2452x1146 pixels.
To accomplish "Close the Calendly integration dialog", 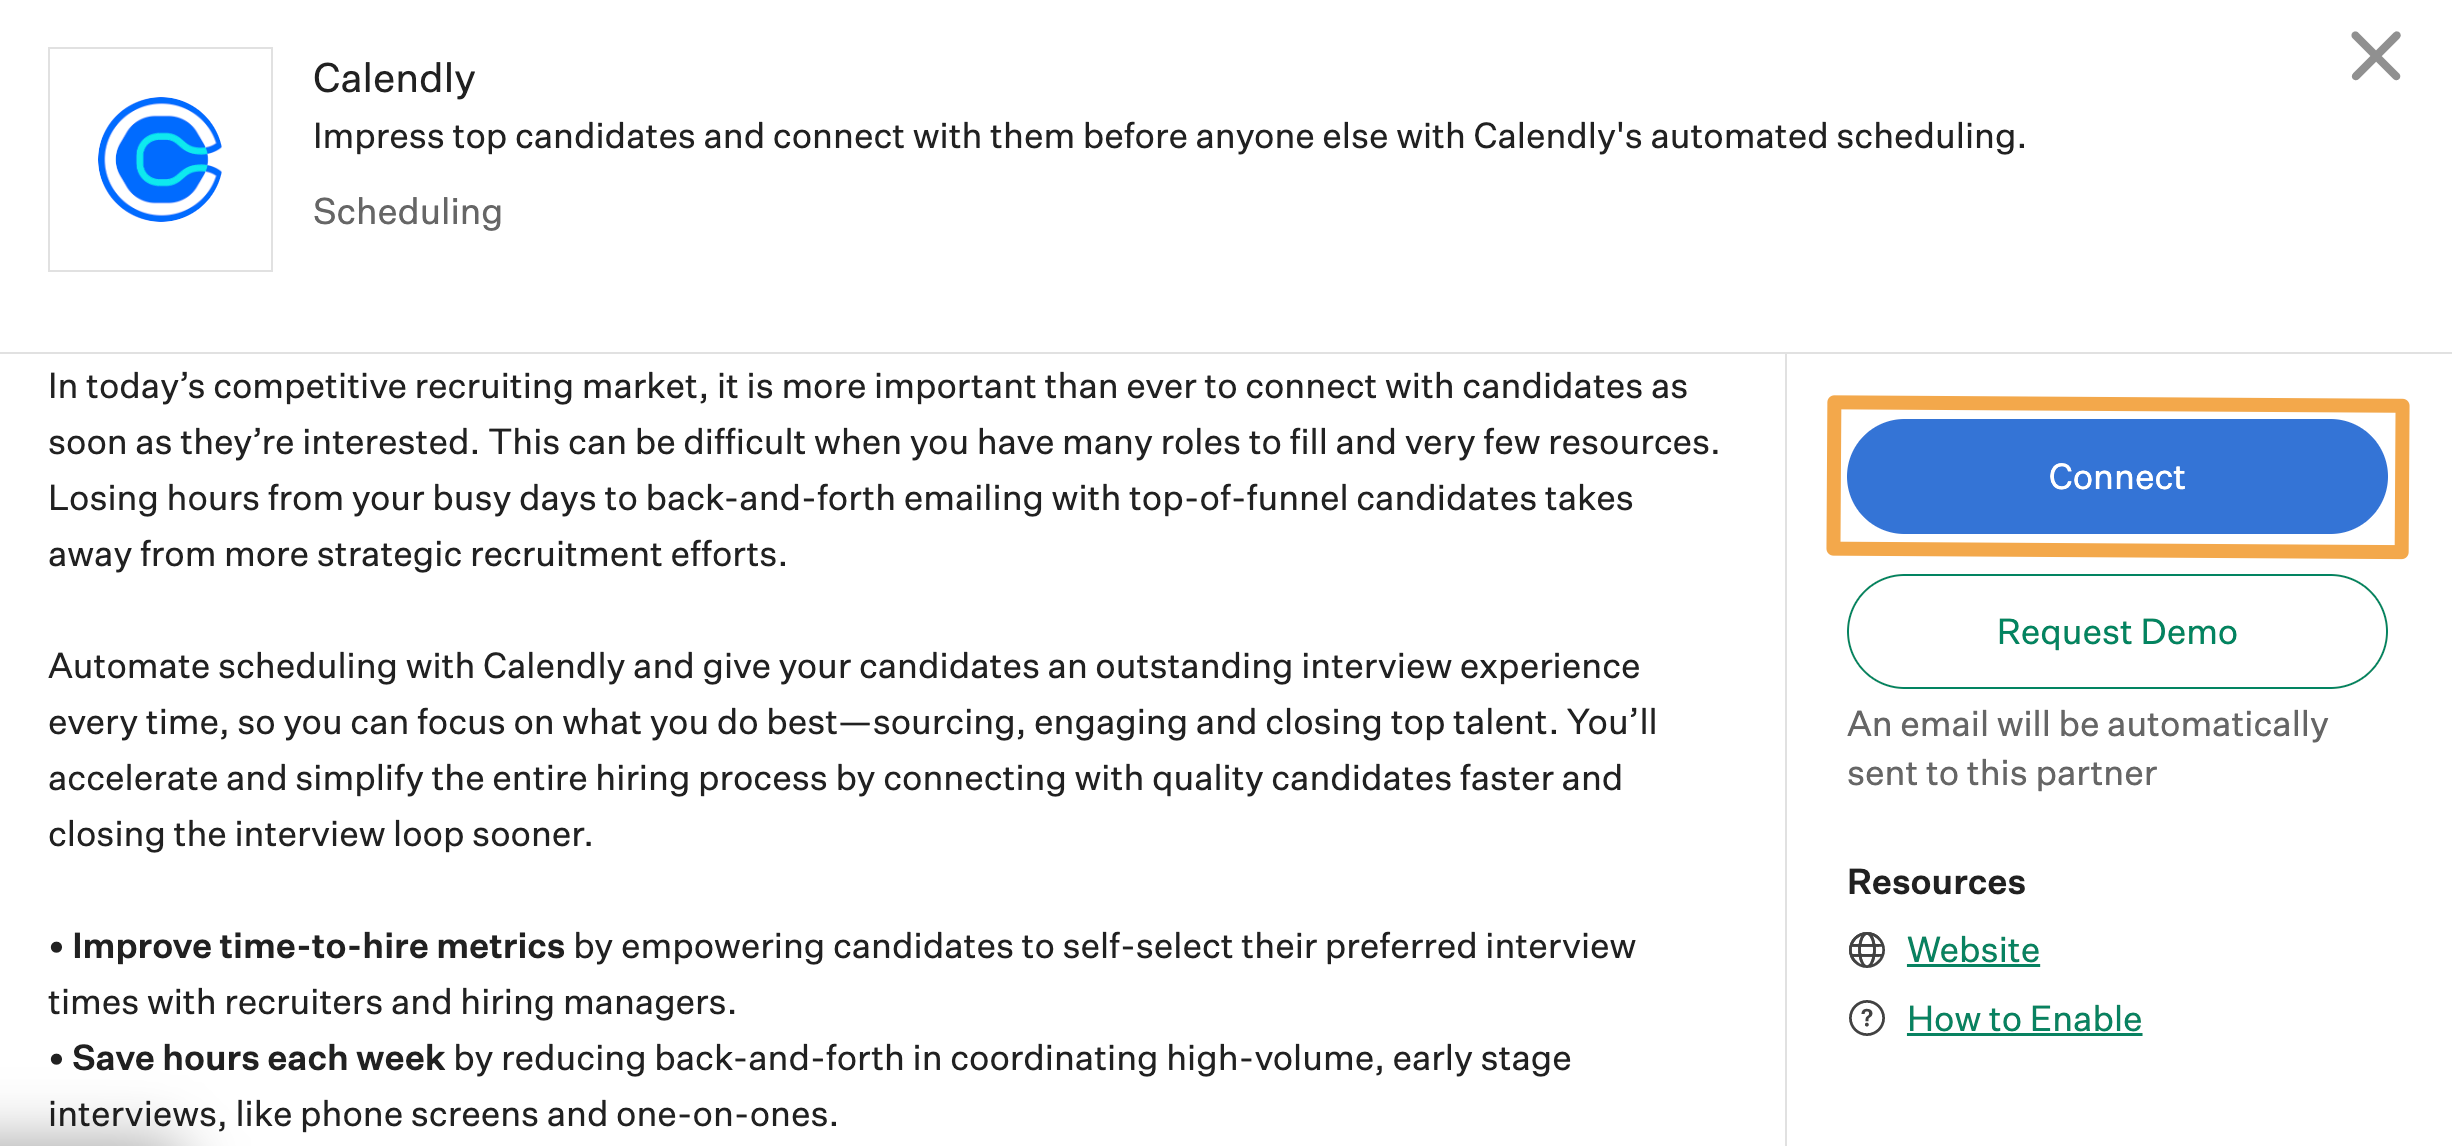I will [x=2375, y=56].
